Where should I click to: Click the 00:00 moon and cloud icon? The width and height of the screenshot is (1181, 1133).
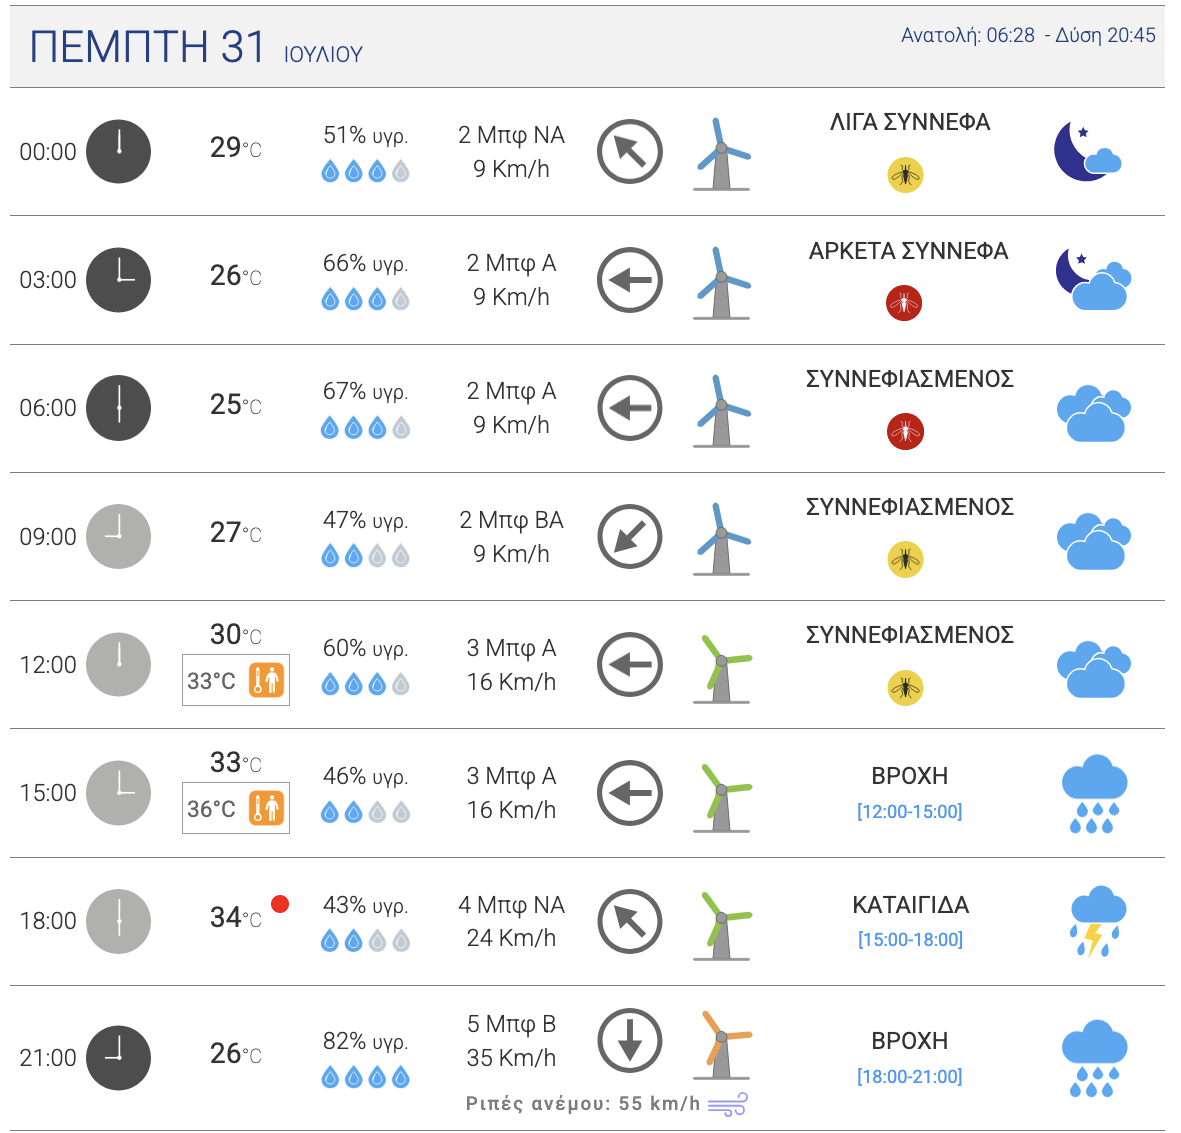(x=1088, y=152)
